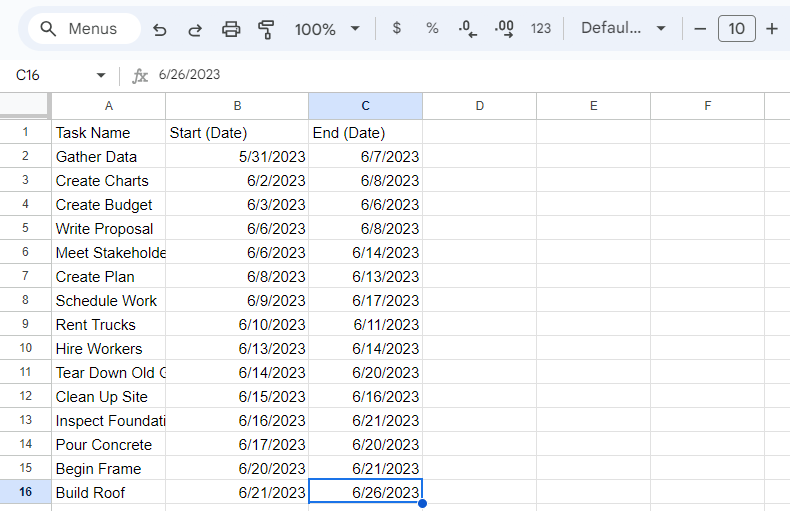Click the Redo arrow icon

pos(195,29)
